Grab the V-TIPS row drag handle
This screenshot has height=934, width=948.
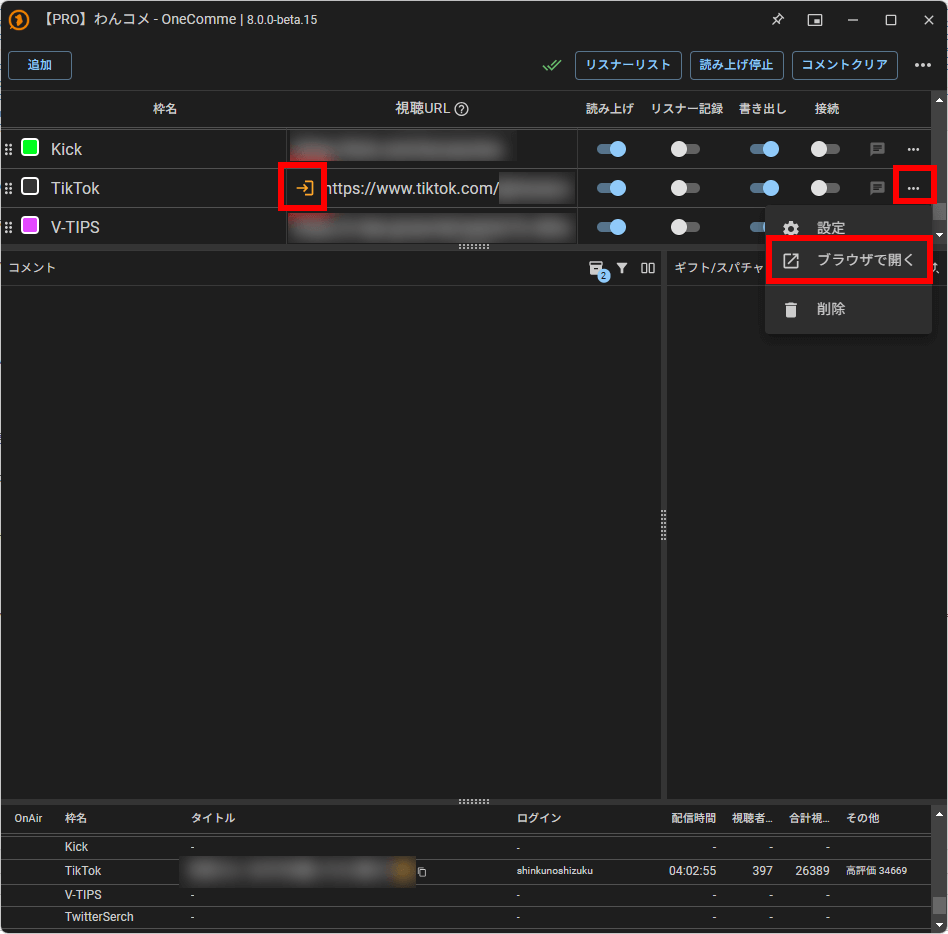pyautogui.click(x=8, y=227)
